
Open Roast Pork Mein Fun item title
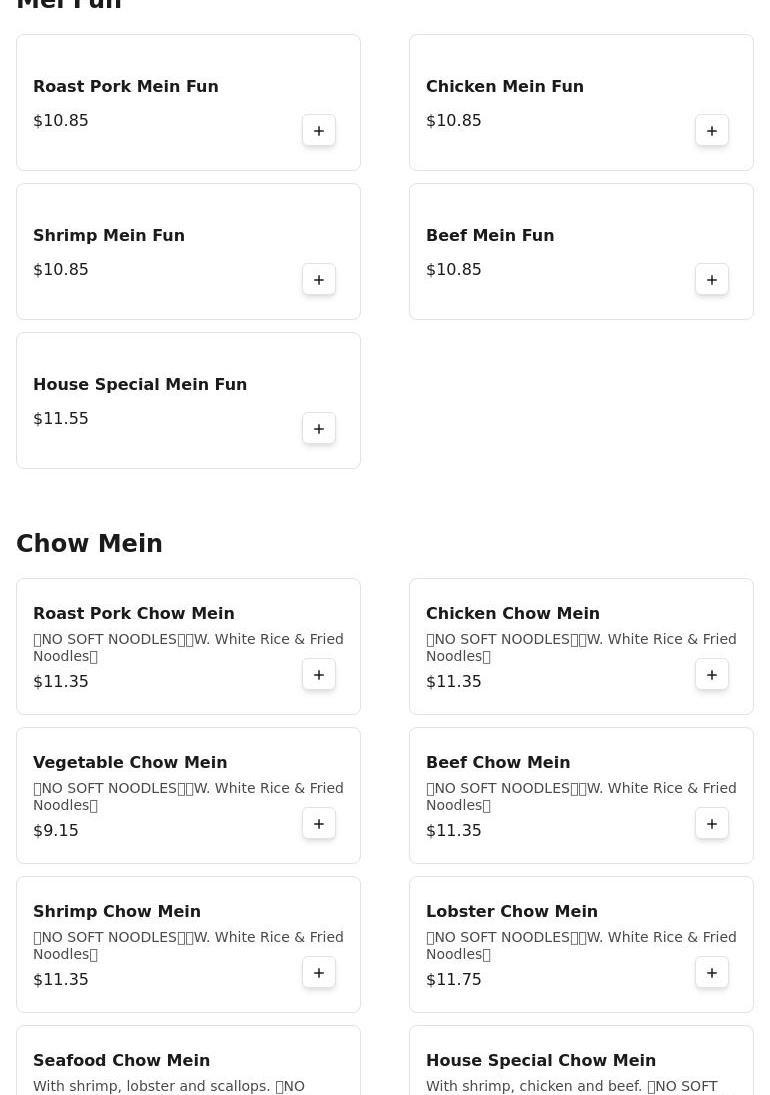(126, 87)
